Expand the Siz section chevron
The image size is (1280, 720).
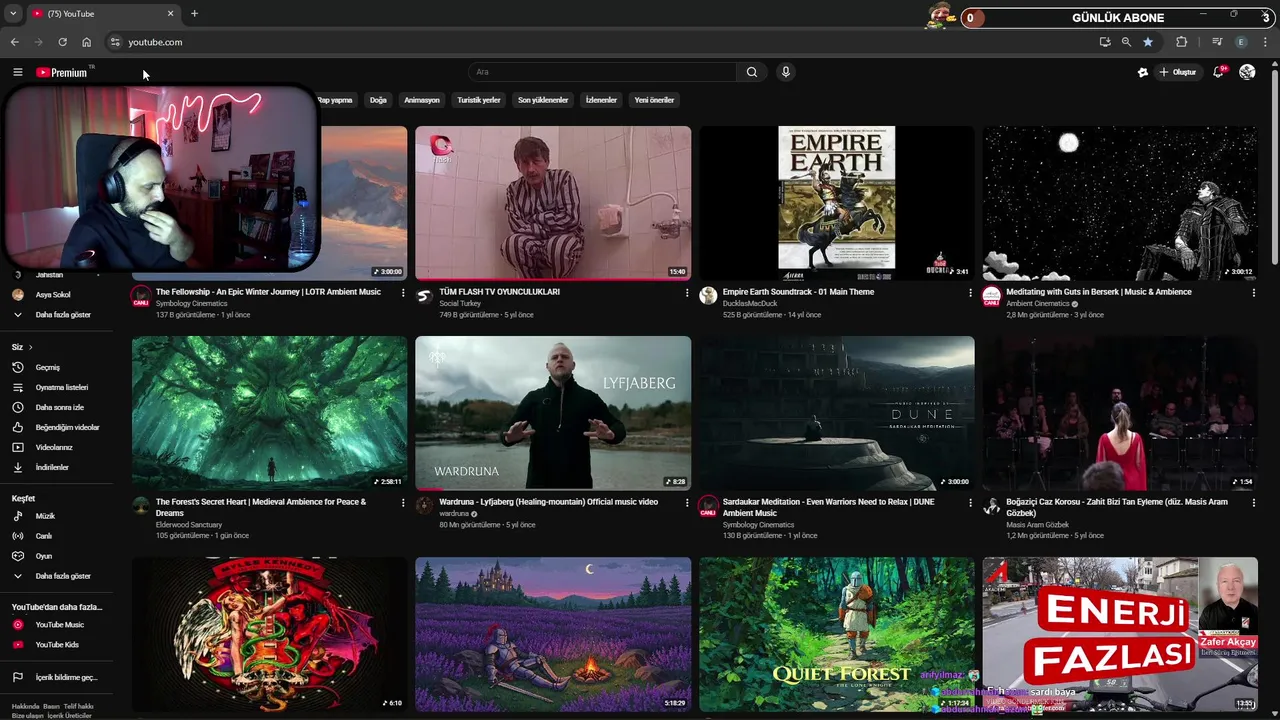pos(30,347)
